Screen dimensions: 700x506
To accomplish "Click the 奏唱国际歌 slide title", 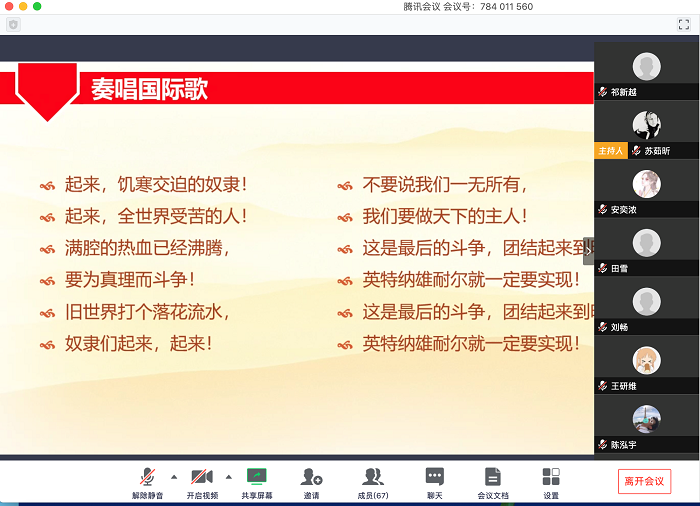I will (149, 89).
